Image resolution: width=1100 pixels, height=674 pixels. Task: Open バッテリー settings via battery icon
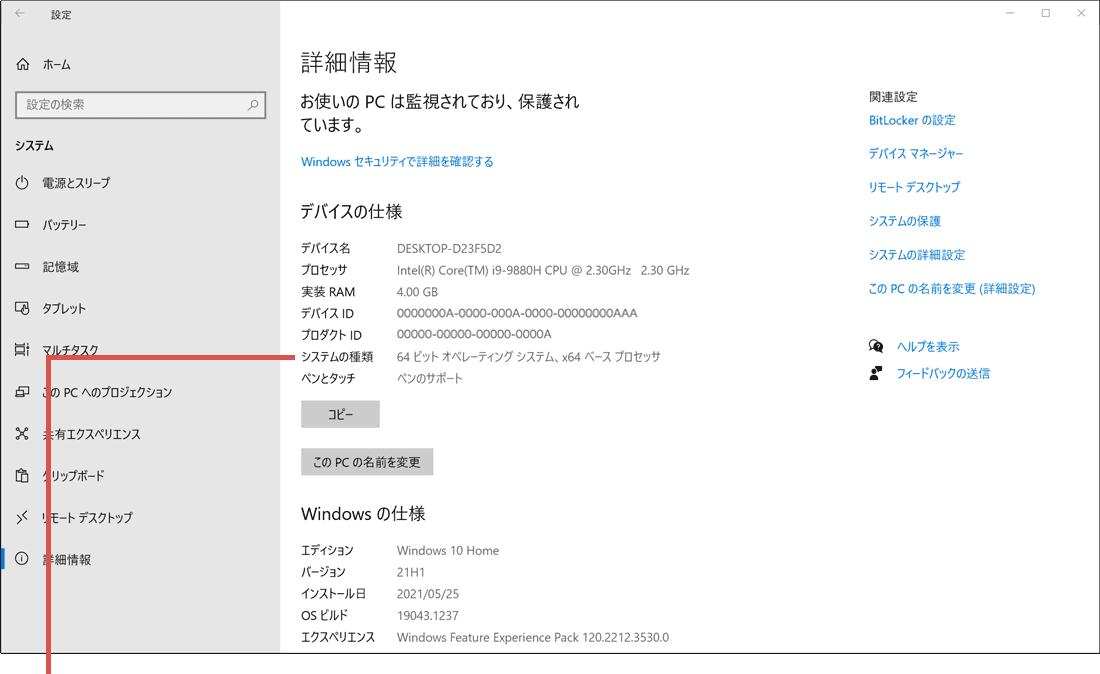click(22, 224)
